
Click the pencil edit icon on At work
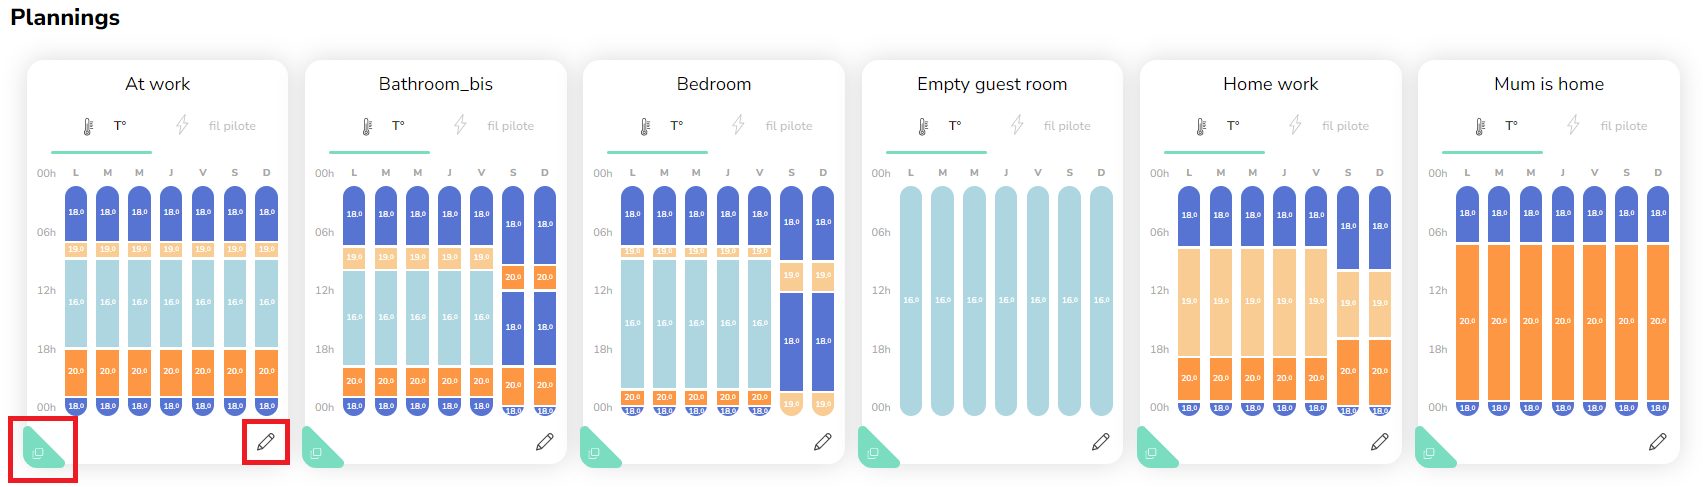tap(266, 441)
